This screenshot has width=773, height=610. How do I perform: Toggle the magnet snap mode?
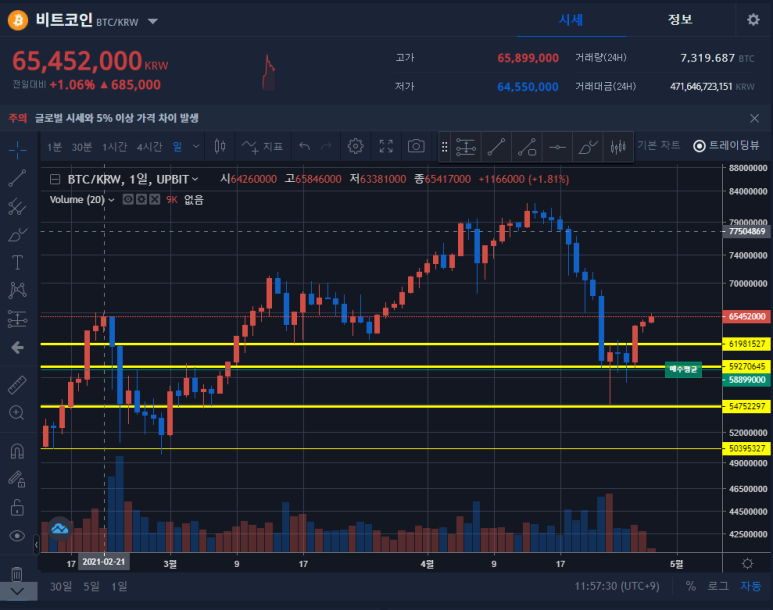17,451
